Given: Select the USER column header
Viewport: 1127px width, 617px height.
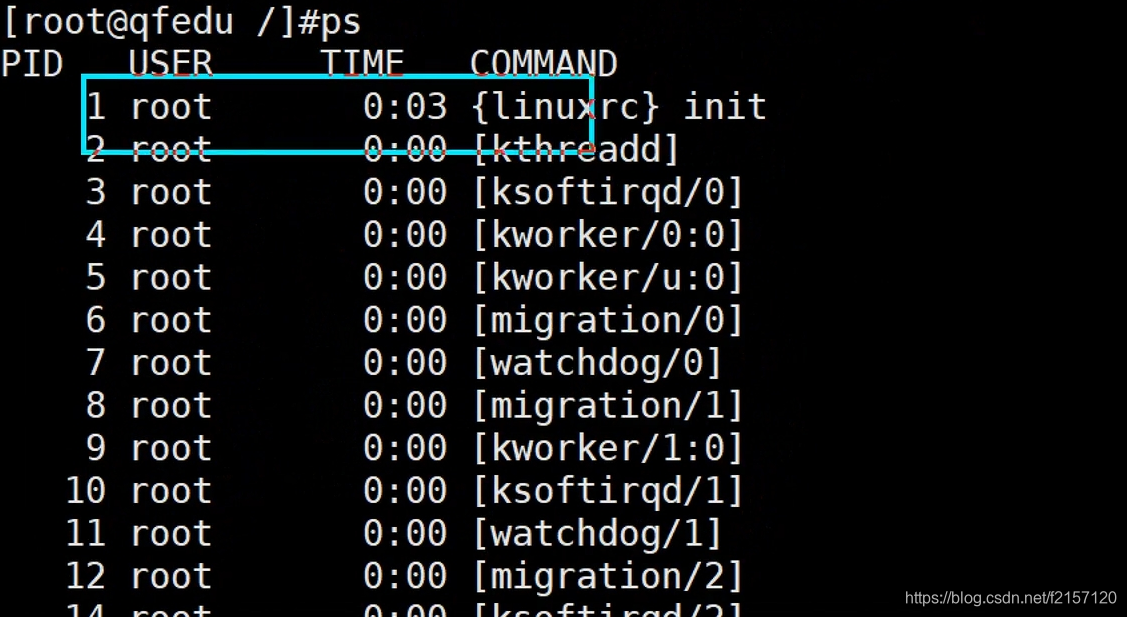Looking at the screenshot, I should (170, 62).
